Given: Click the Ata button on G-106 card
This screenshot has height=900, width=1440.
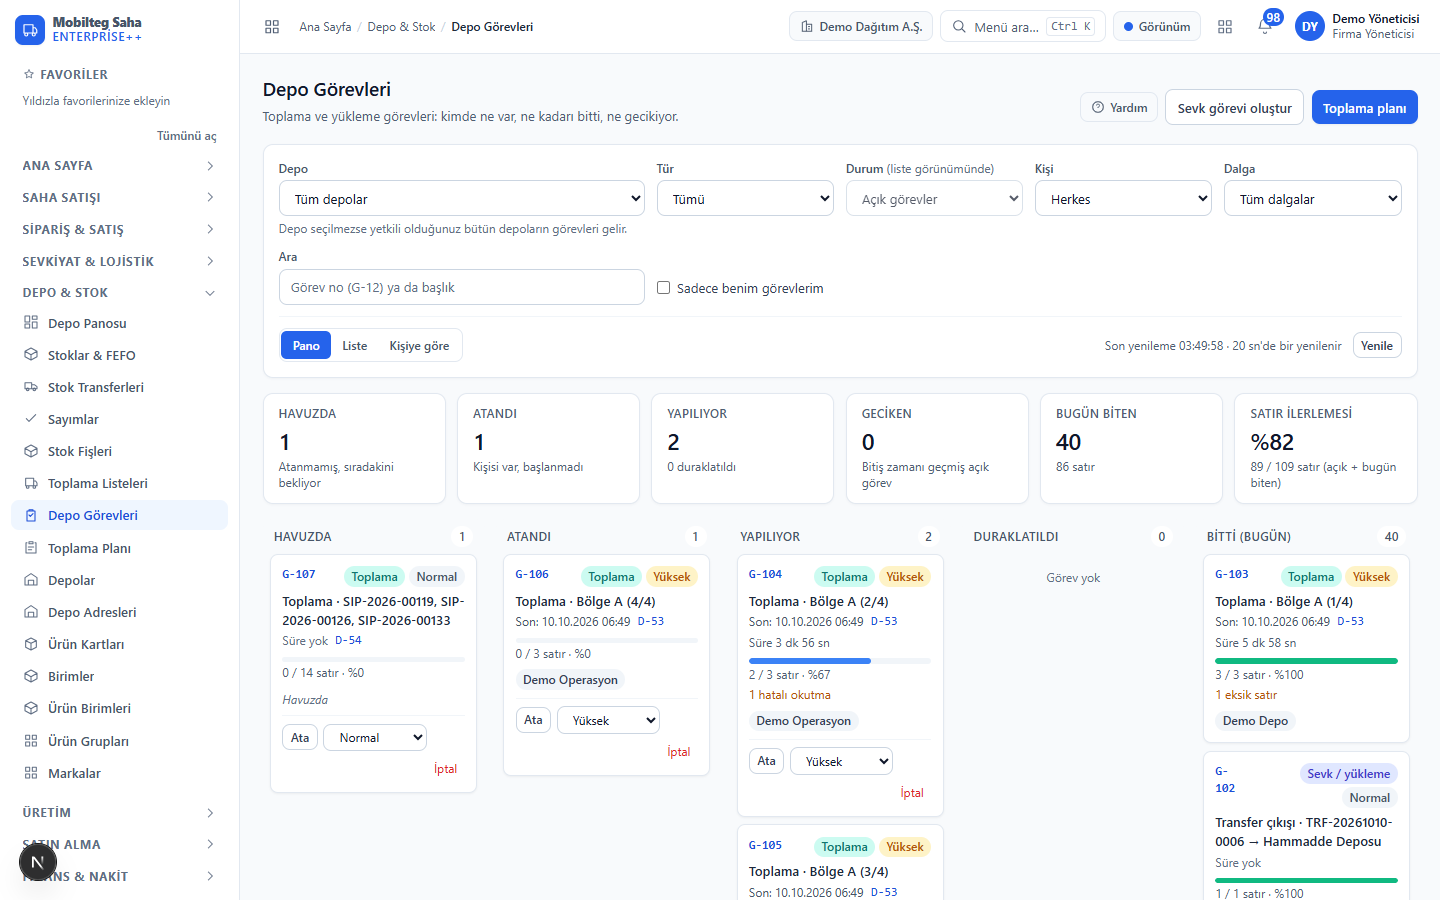Looking at the screenshot, I should click(x=533, y=720).
